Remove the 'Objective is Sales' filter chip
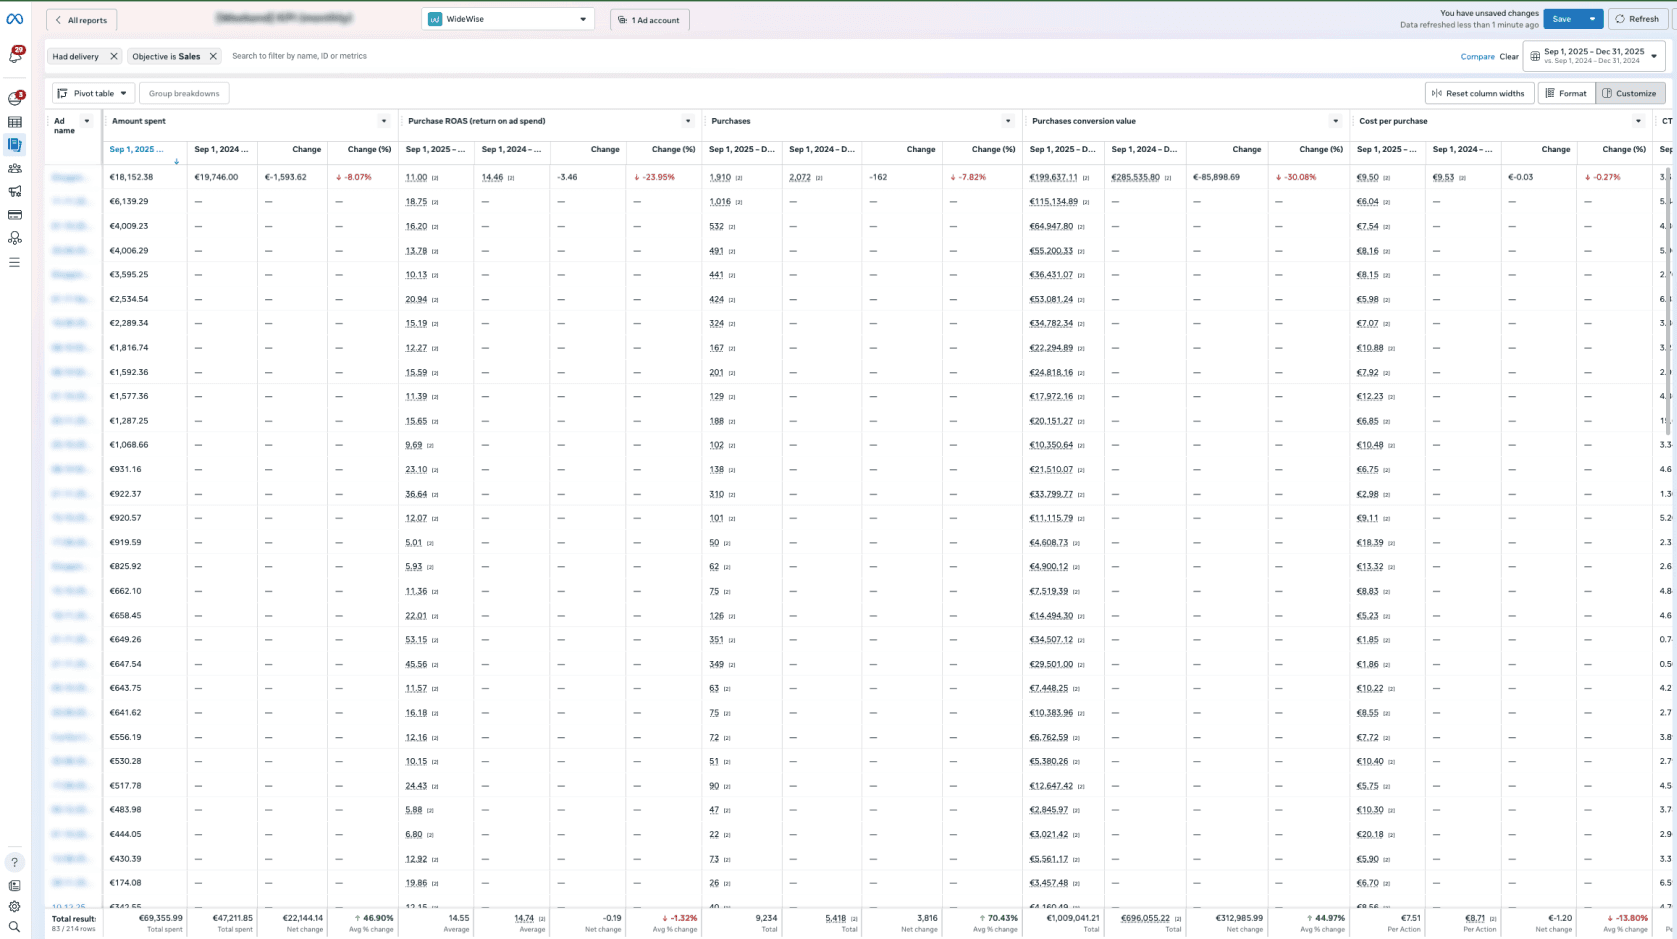Viewport: 1677px width, 939px height. click(212, 56)
